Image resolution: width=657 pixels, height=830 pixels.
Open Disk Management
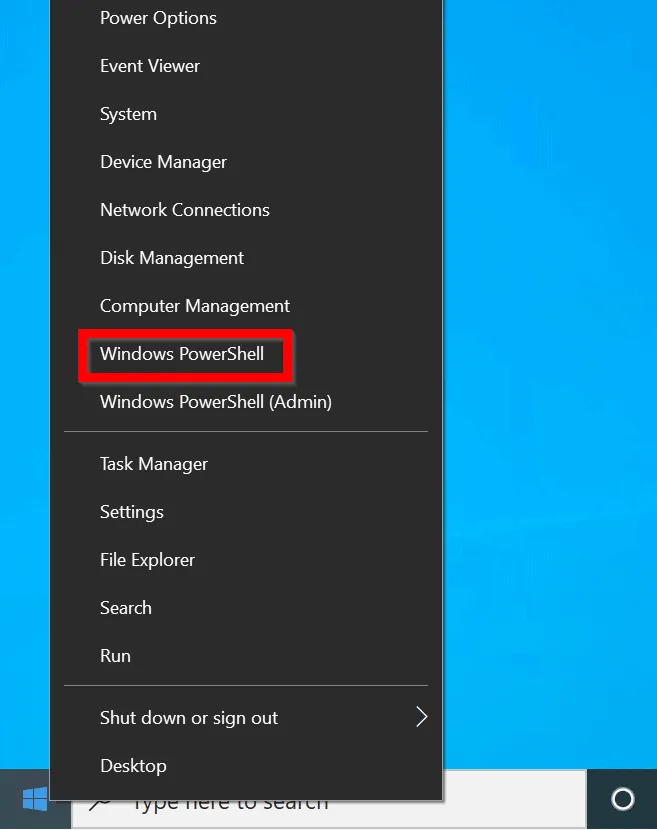tap(172, 258)
